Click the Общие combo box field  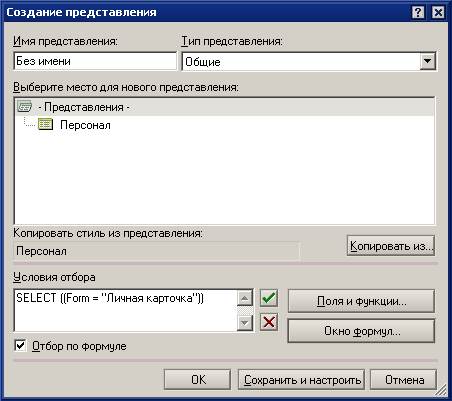[x=309, y=61]
